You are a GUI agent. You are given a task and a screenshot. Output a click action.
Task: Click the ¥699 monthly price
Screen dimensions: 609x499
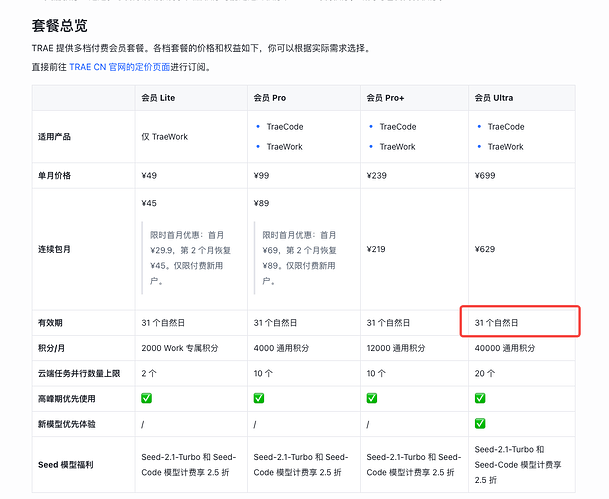[485, 176]
